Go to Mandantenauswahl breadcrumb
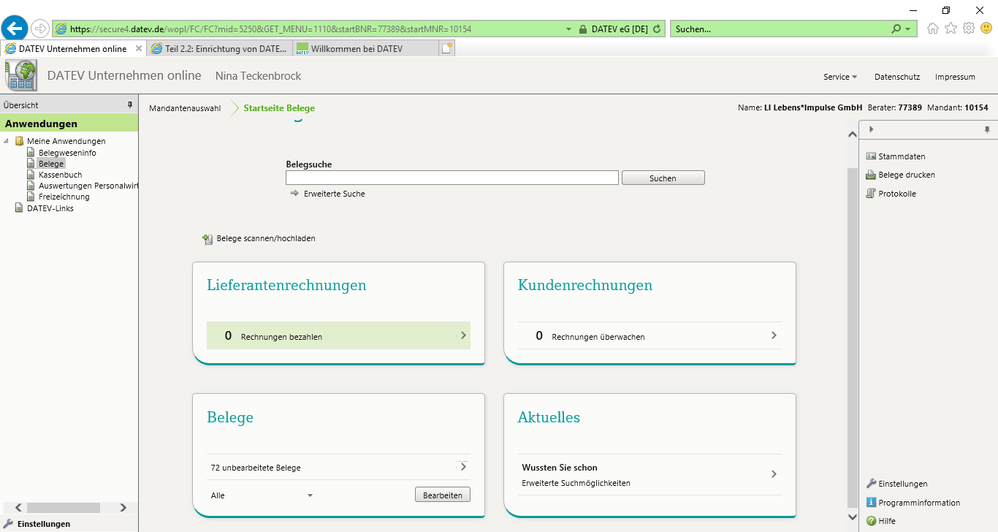998x532 pixels. click(x=185, y=108)
